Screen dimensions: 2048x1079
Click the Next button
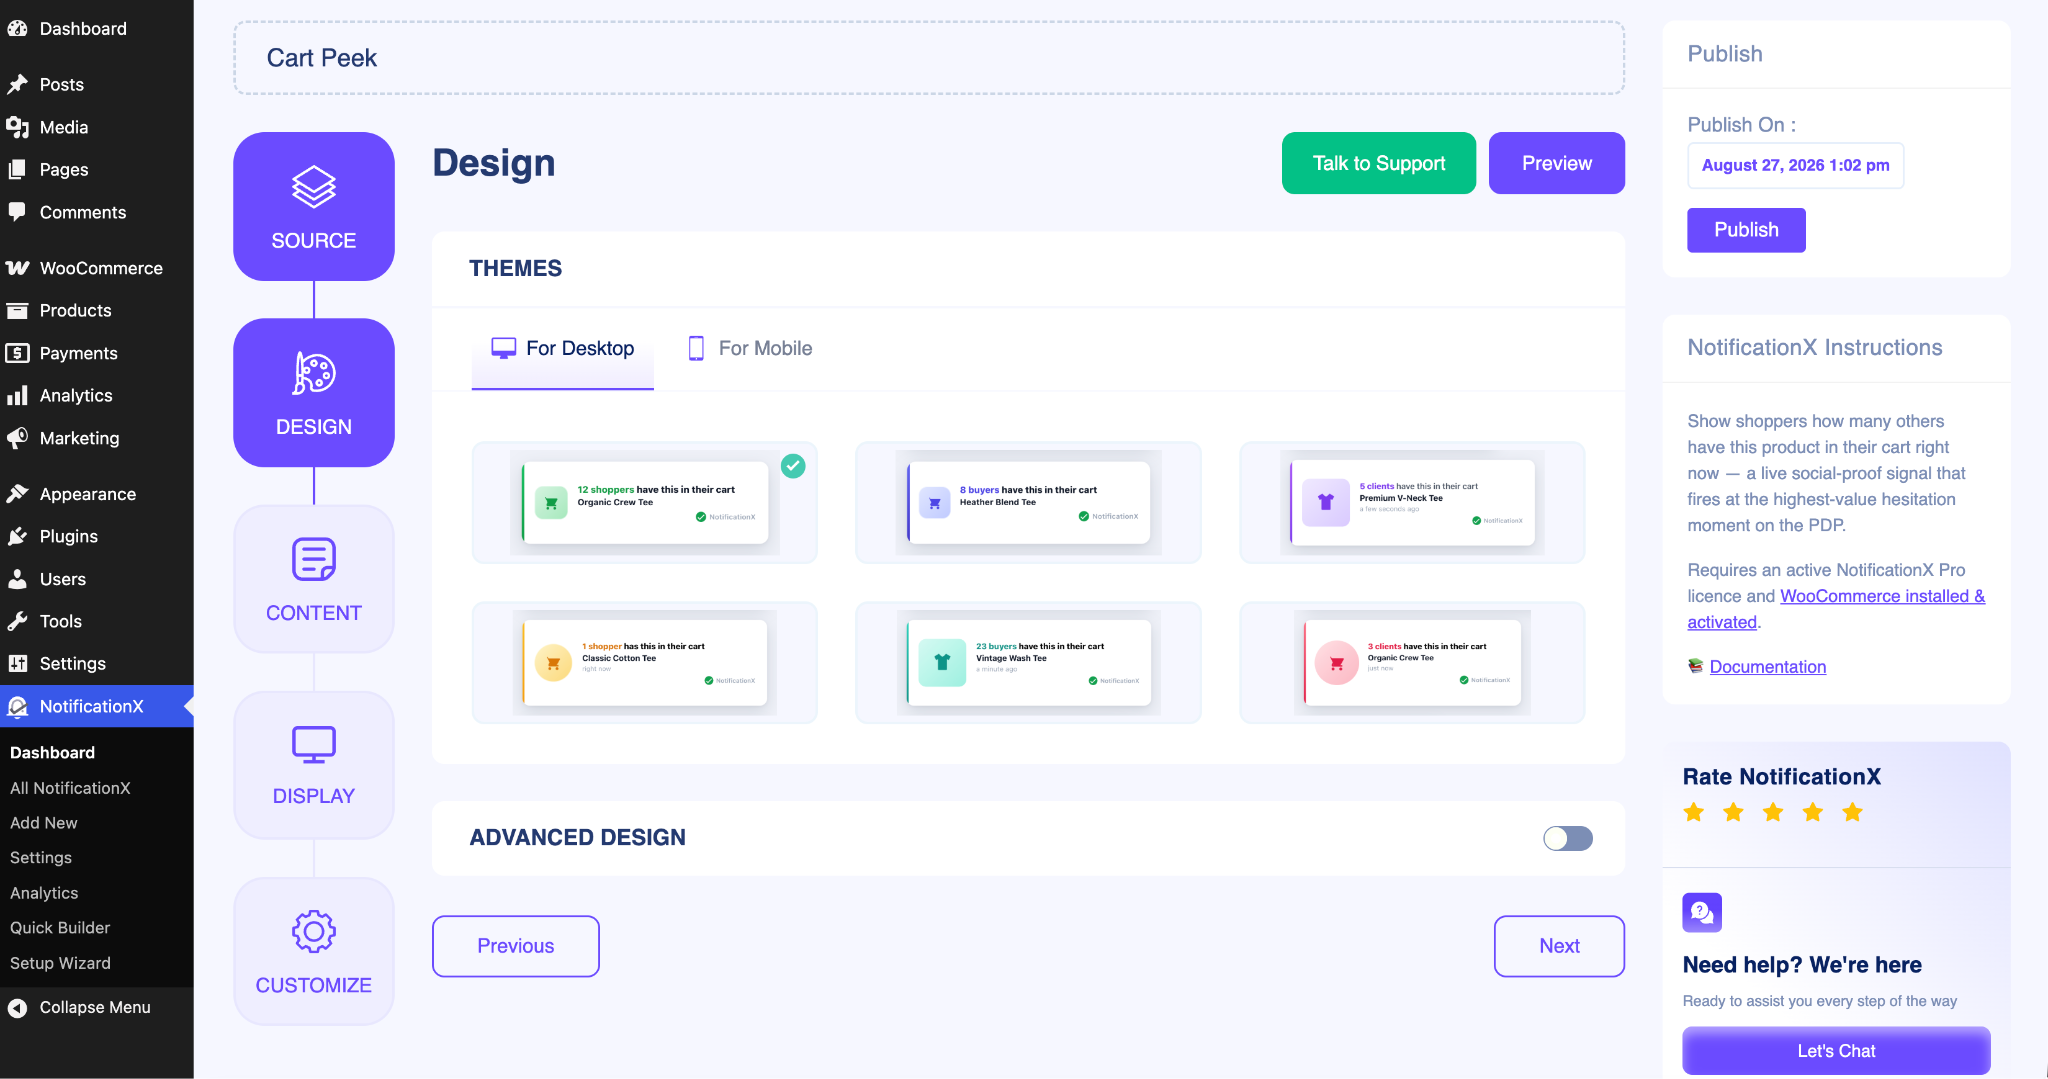pos(1559,946)
